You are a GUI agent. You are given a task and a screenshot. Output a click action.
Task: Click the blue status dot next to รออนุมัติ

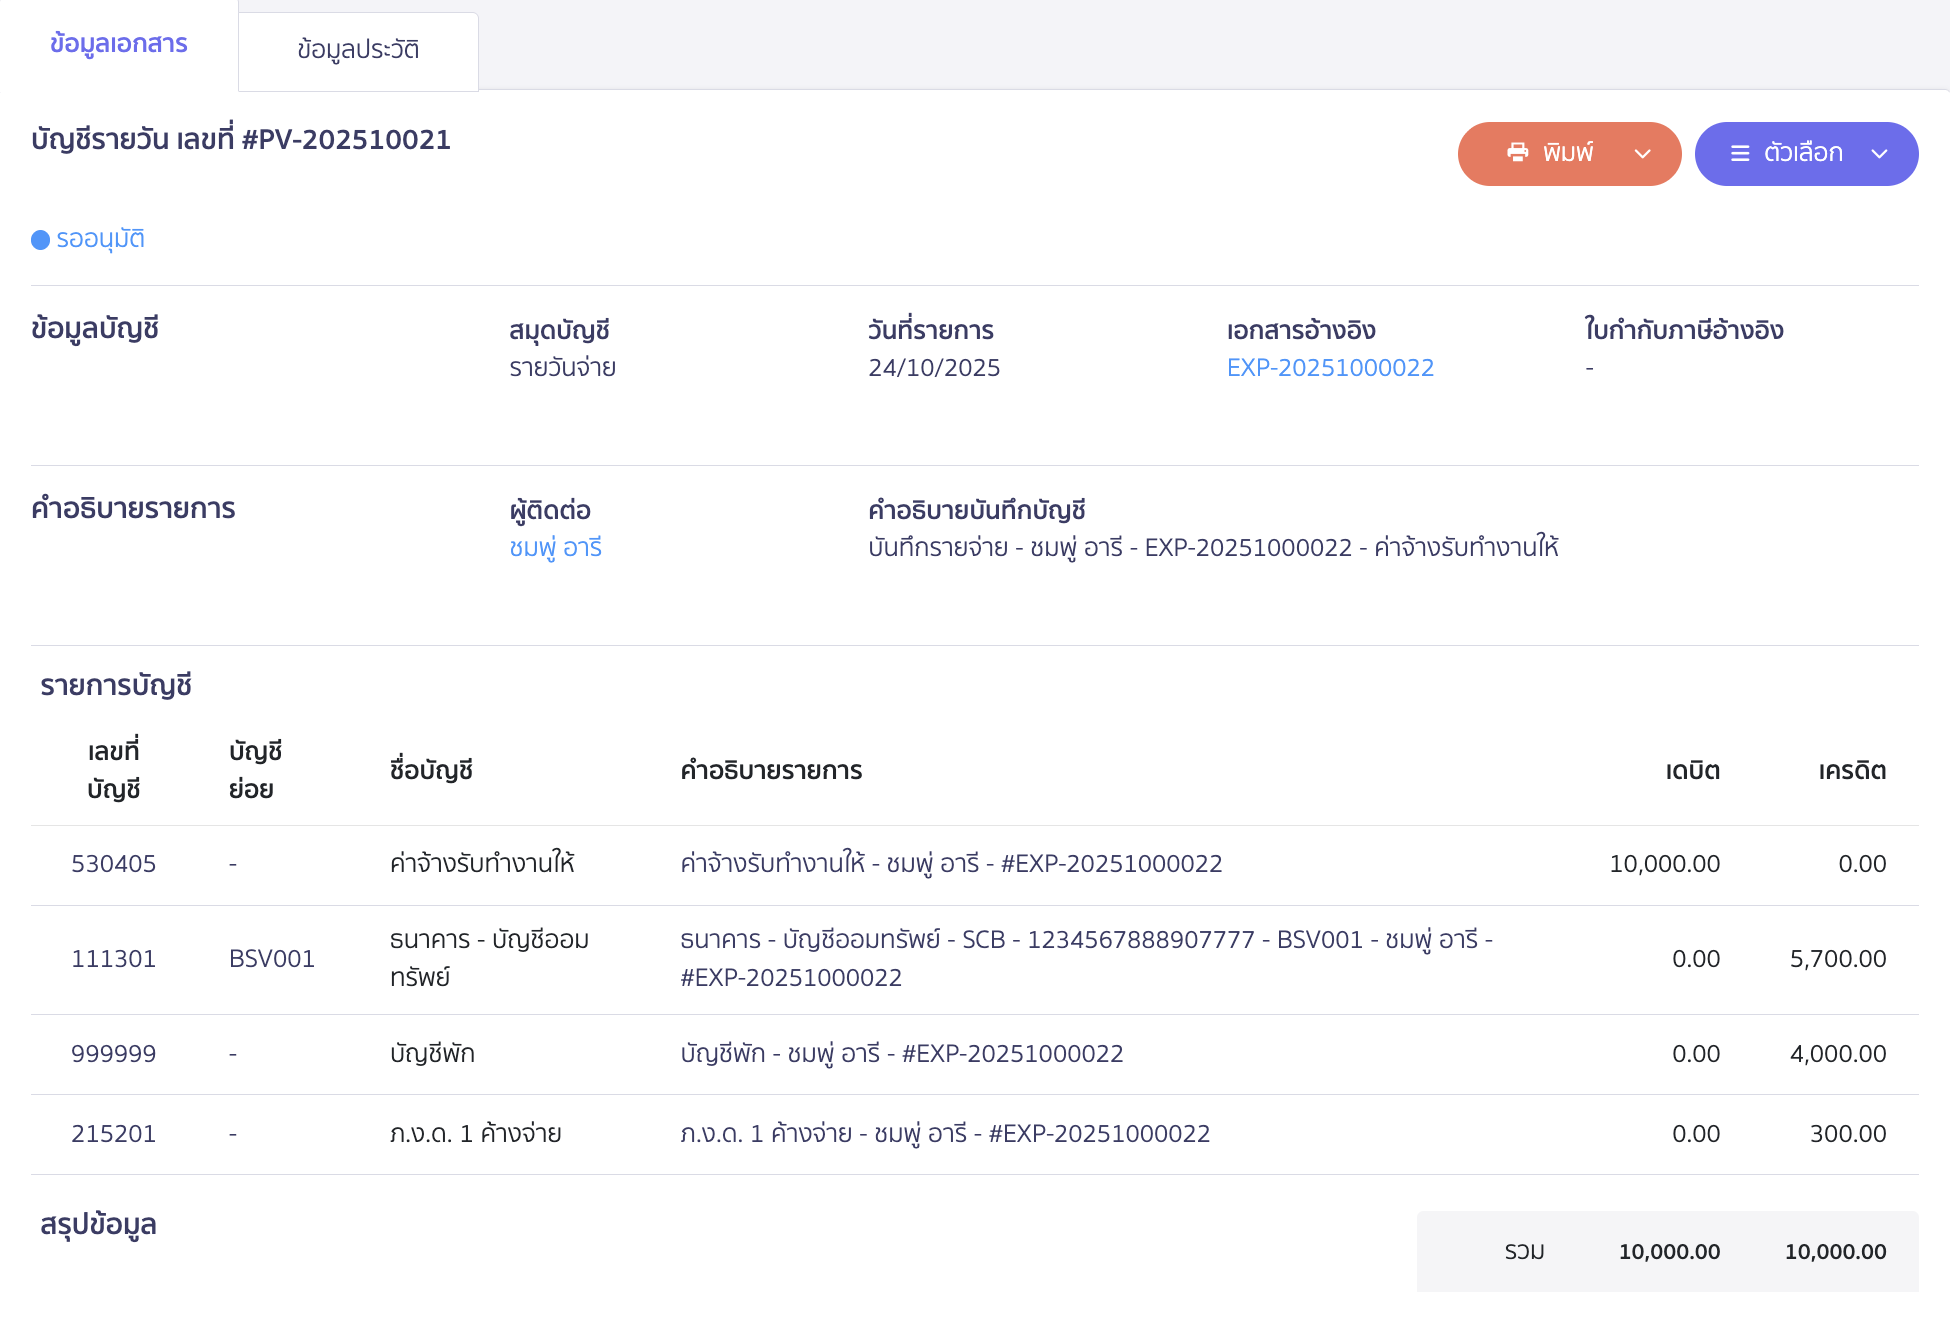click(x=40, y=239)
